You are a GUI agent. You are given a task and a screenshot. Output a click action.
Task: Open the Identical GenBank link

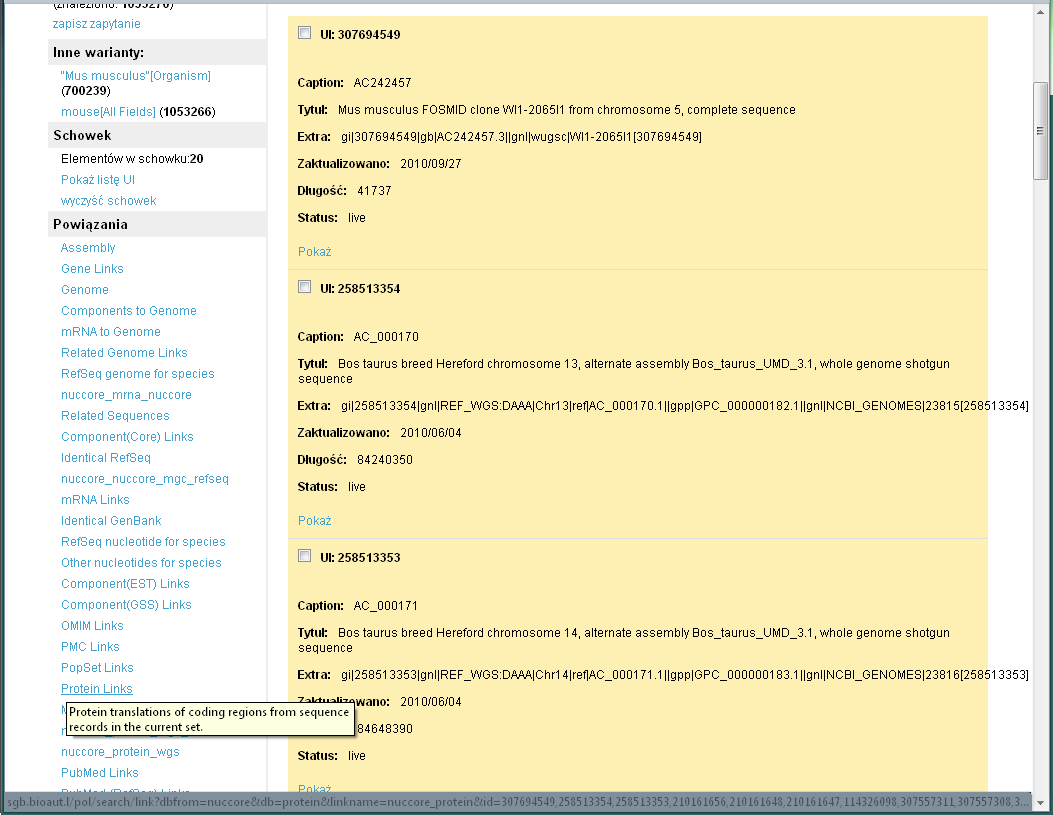click(x=111, y=520)
